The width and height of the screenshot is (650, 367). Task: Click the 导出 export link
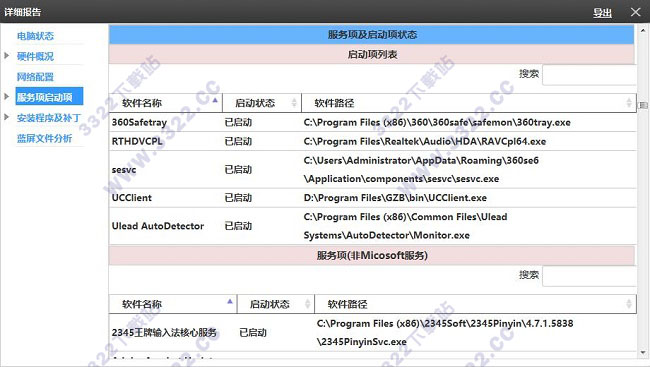pos(602,12)
